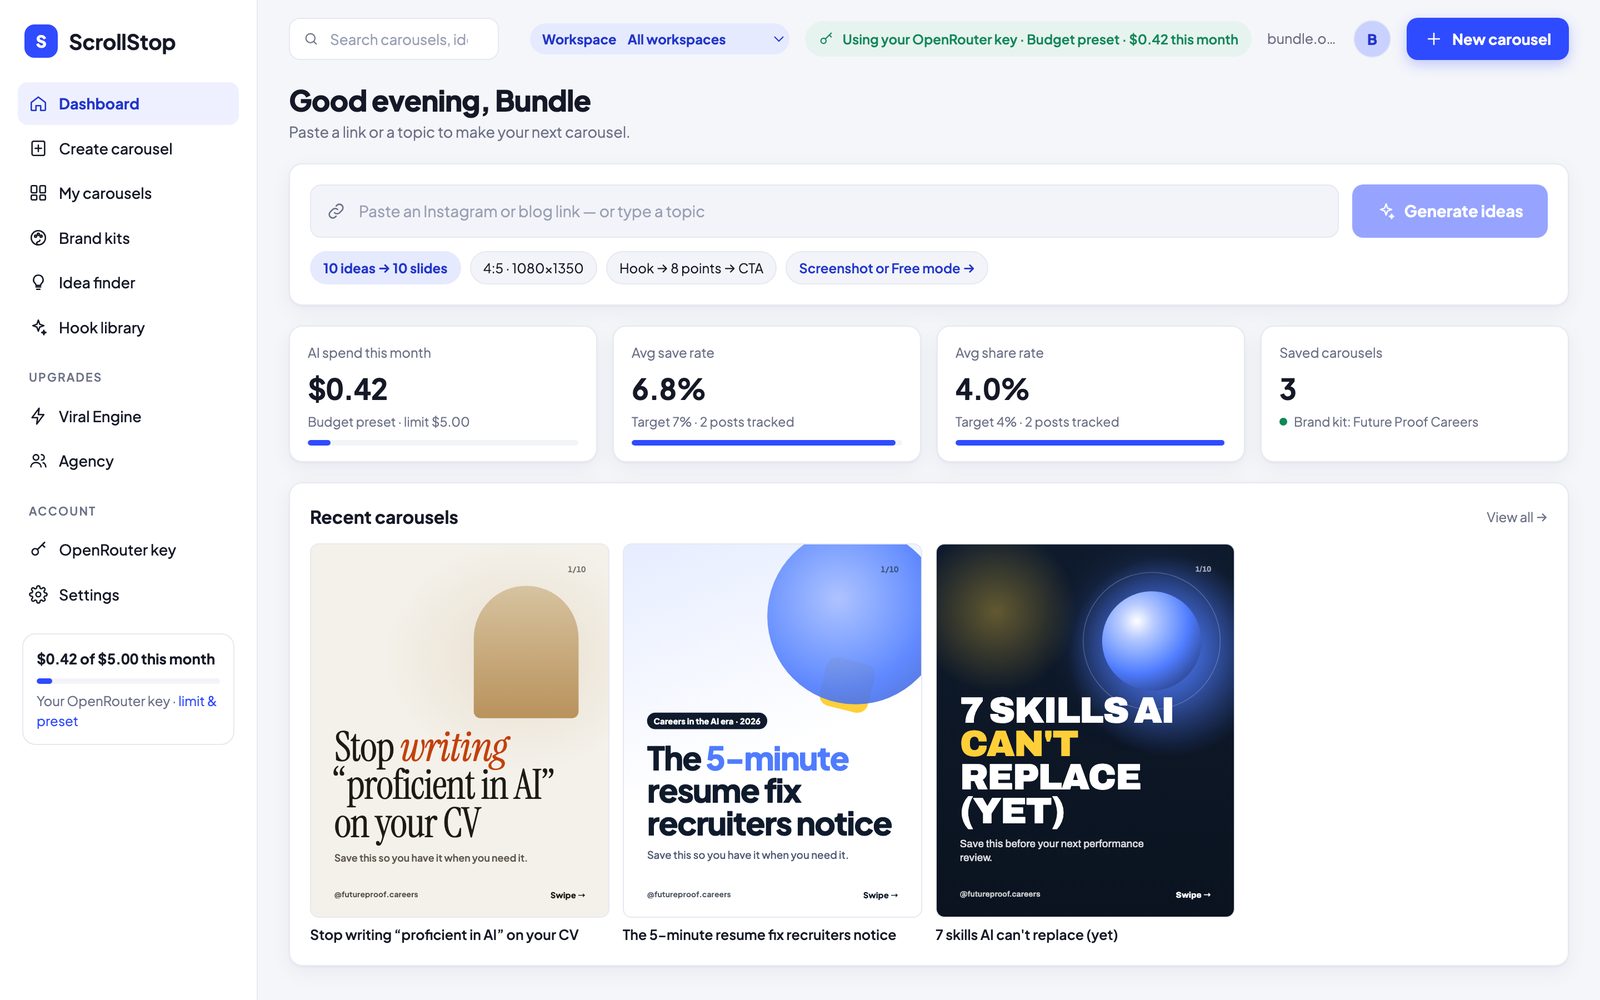Click the Viral Engine lightning icon
This screenshot has height=1000, width=1600.
click(x=38, y=416)
